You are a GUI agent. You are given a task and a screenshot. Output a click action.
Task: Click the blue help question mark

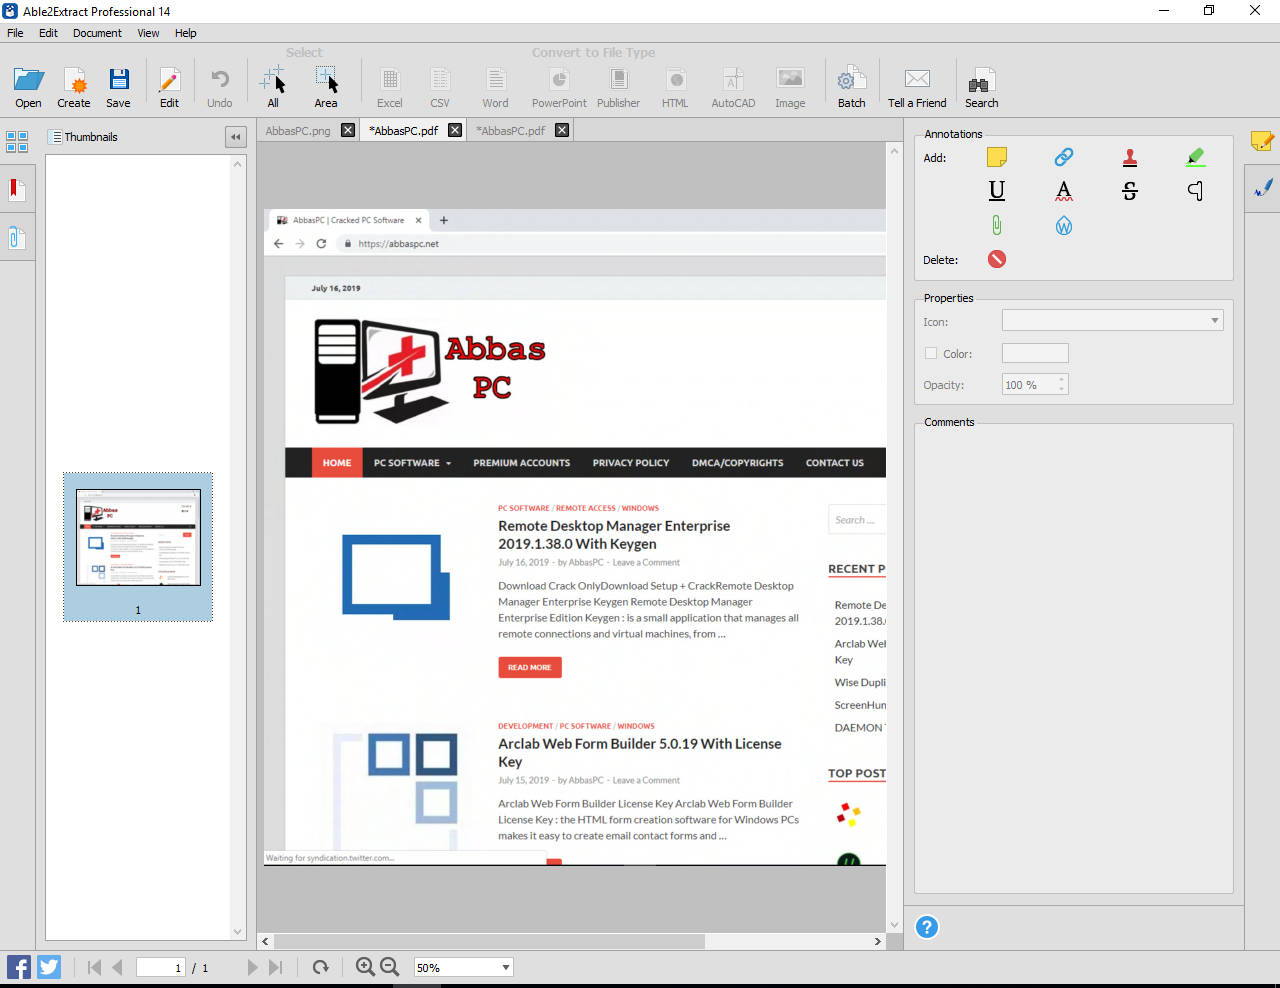(927, 927)
